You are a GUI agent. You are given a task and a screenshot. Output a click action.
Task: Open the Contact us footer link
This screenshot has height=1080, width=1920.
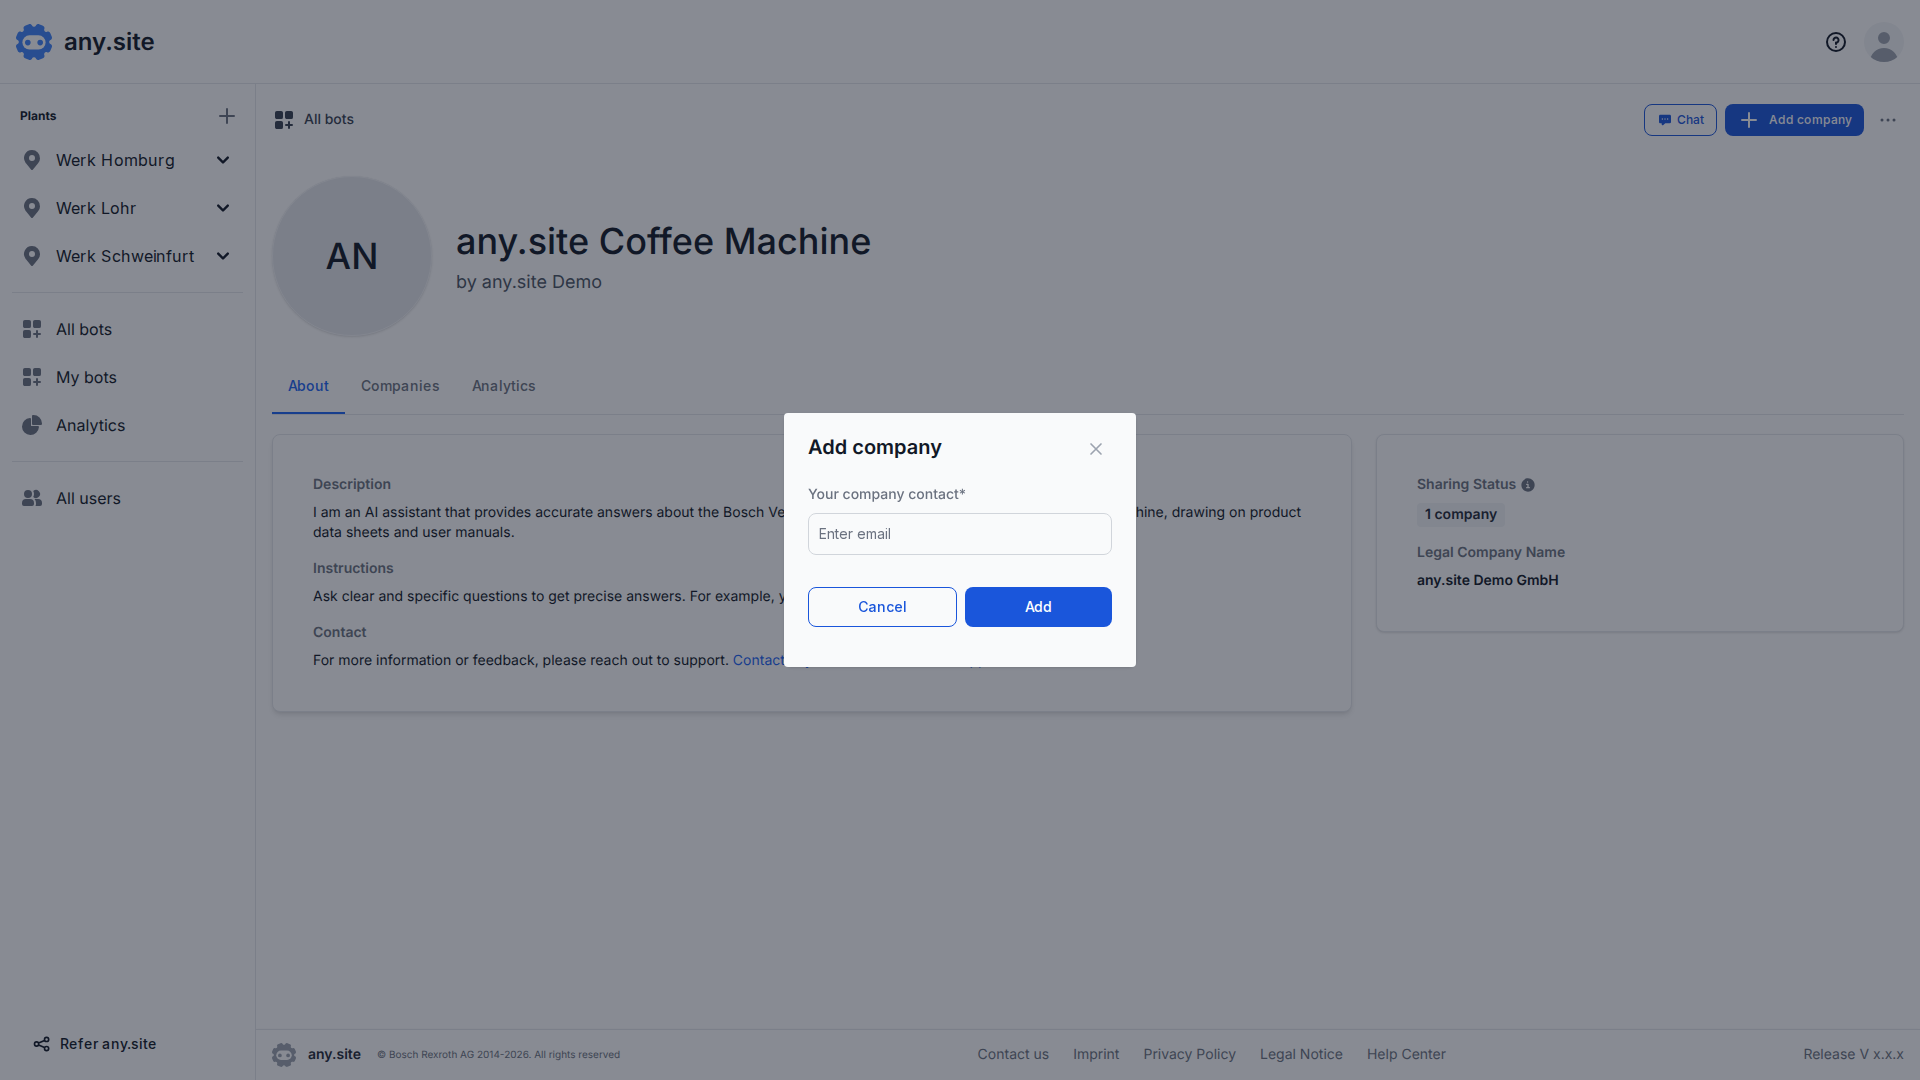point(1013,1054)
